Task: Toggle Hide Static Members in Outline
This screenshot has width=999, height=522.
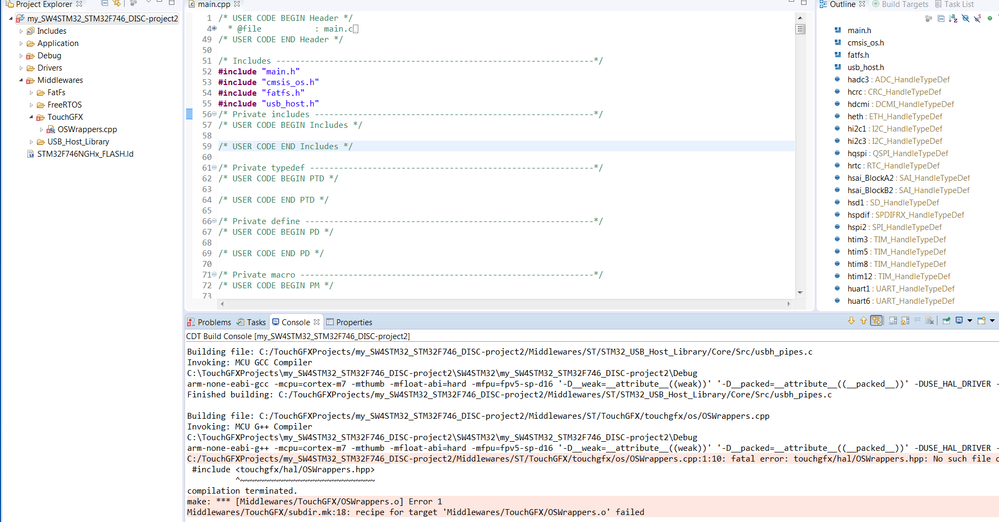Action: coord(977,18)
